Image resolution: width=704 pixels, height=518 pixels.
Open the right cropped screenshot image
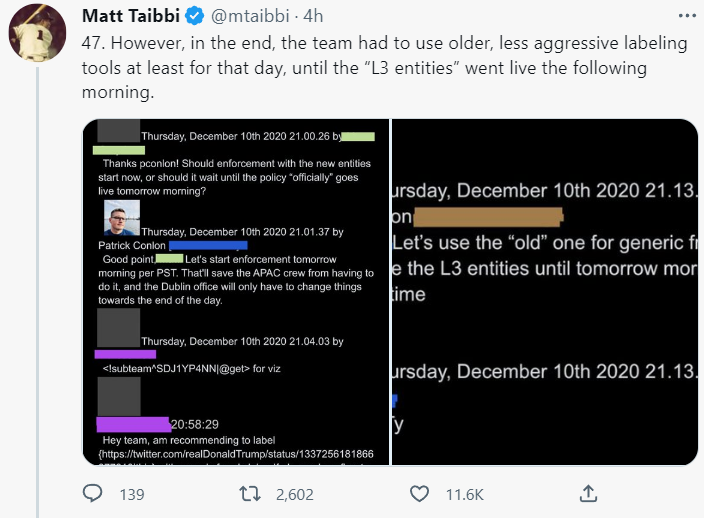click(x=545, y=291)
